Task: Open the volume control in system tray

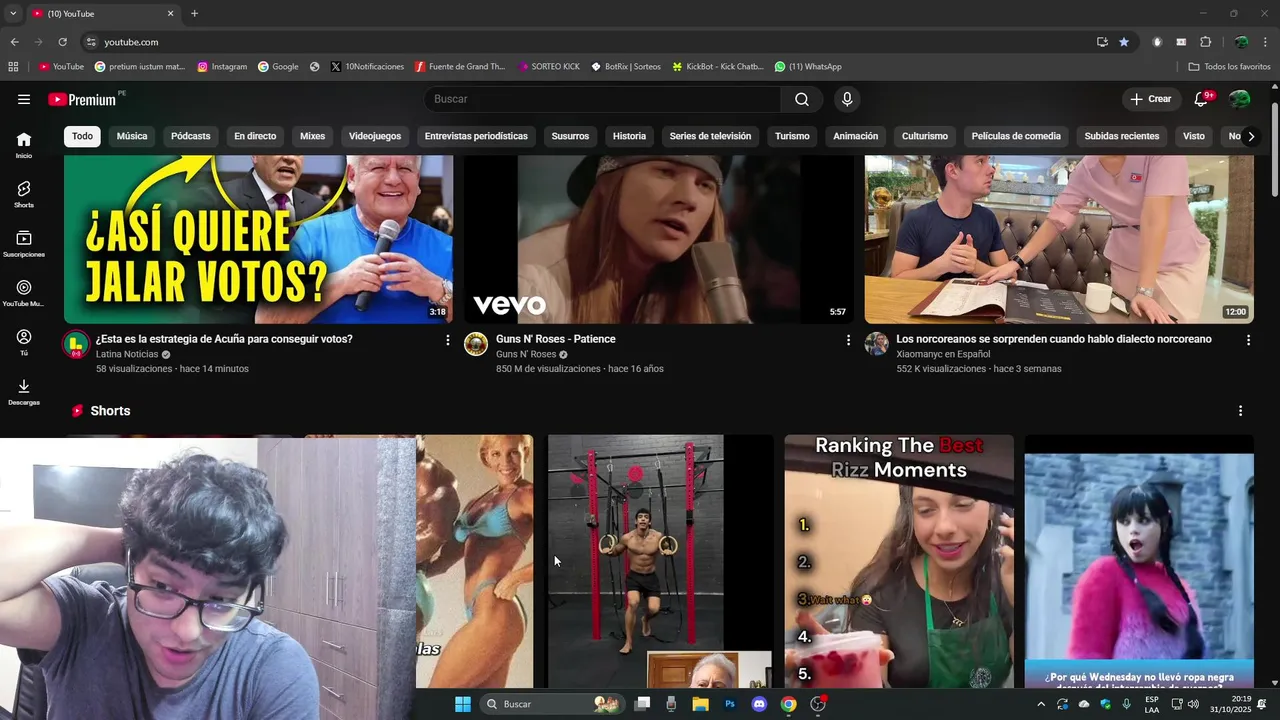Action: click(x=1193, y=704)
